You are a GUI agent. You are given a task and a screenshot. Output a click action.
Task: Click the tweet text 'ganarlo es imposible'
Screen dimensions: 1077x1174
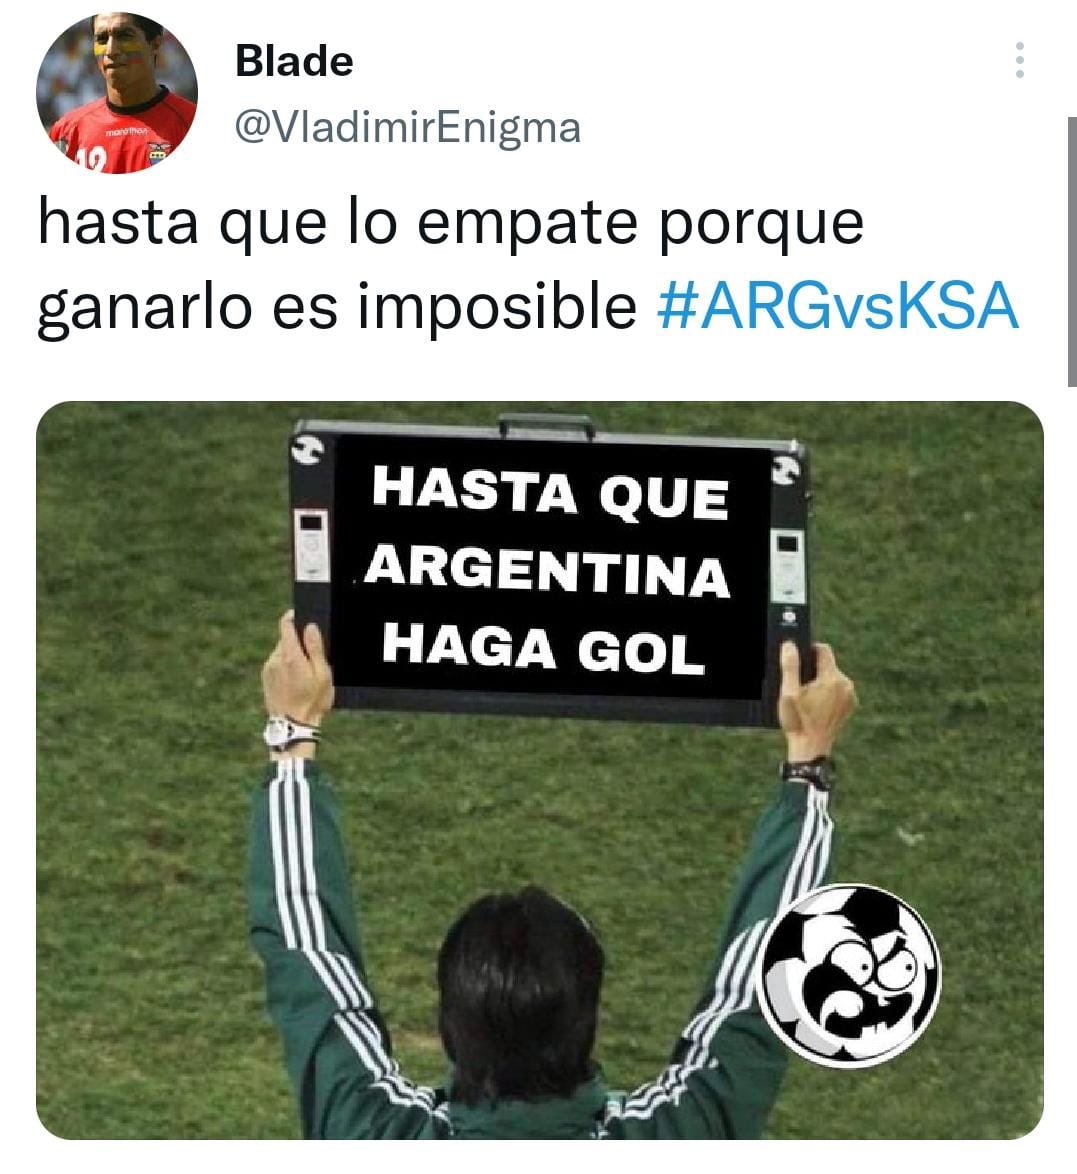337,308
